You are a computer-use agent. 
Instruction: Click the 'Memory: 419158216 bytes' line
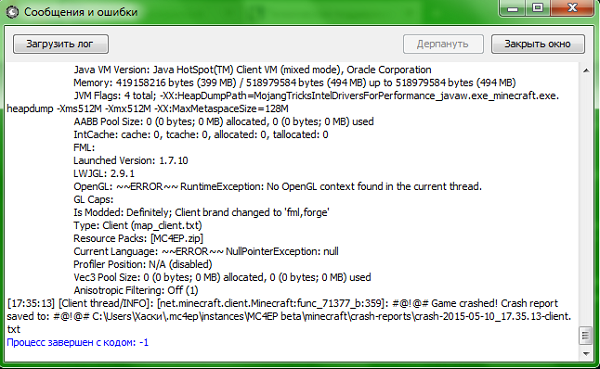295,83
